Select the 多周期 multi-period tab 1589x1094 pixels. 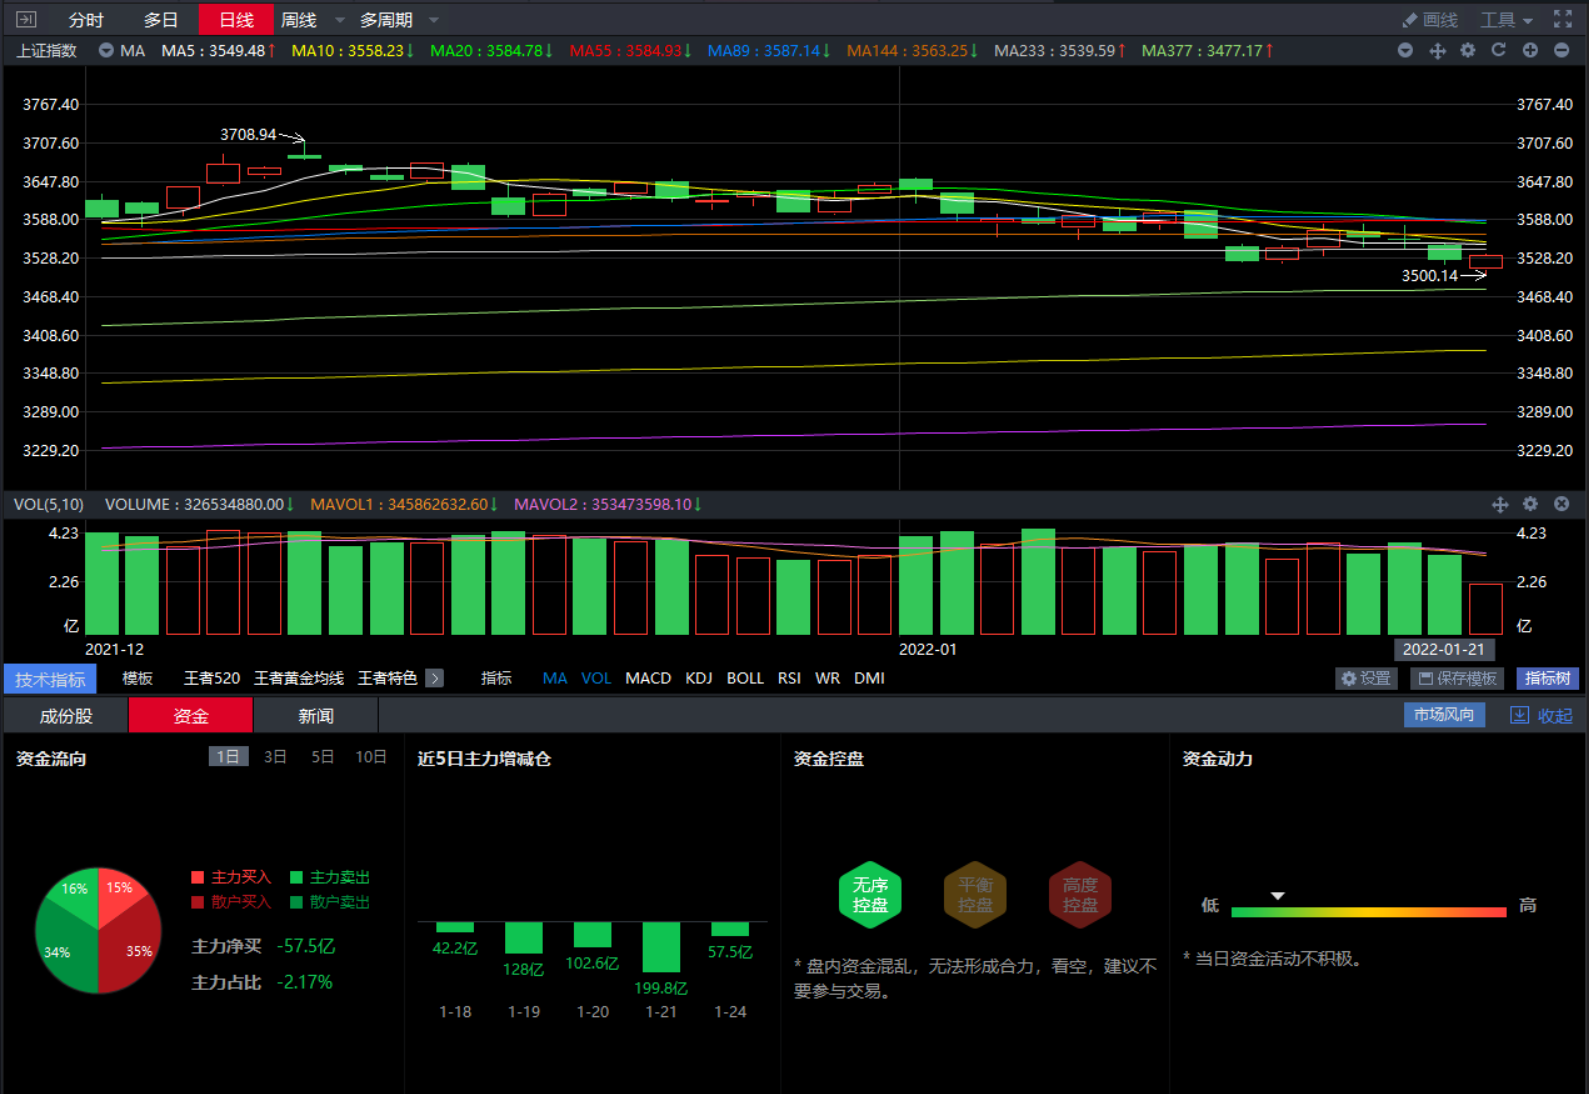386,20
